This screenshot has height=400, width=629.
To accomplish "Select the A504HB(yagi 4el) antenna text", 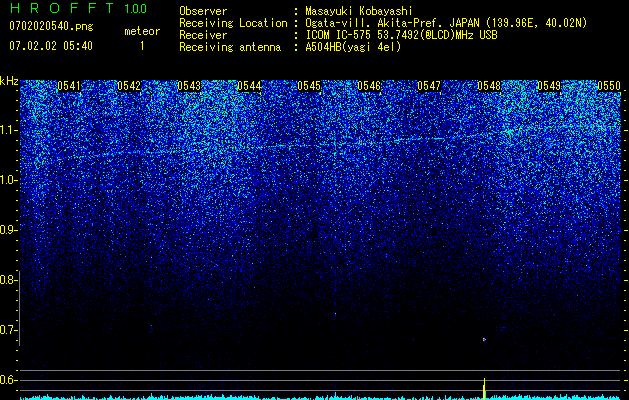I will [x=353, y=47].
